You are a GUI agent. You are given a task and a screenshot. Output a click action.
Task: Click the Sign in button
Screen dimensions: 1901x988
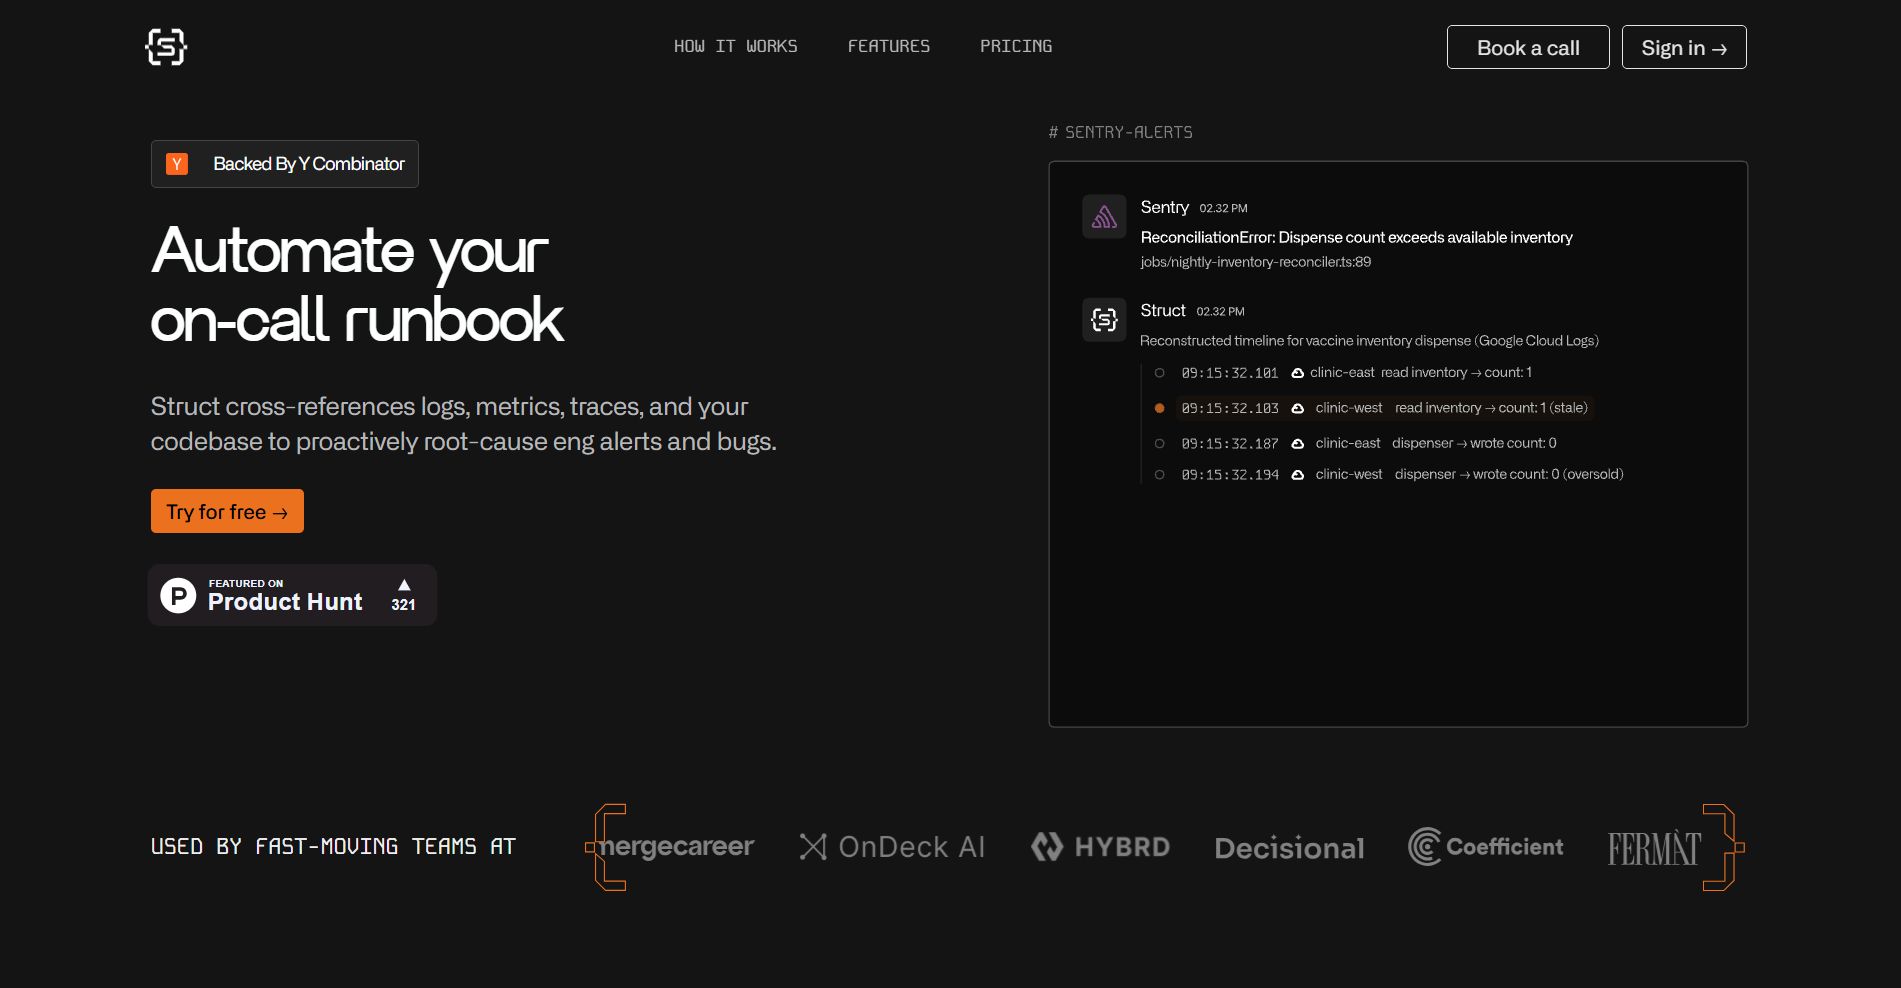pyautogui.click(x=1684, y=47)
